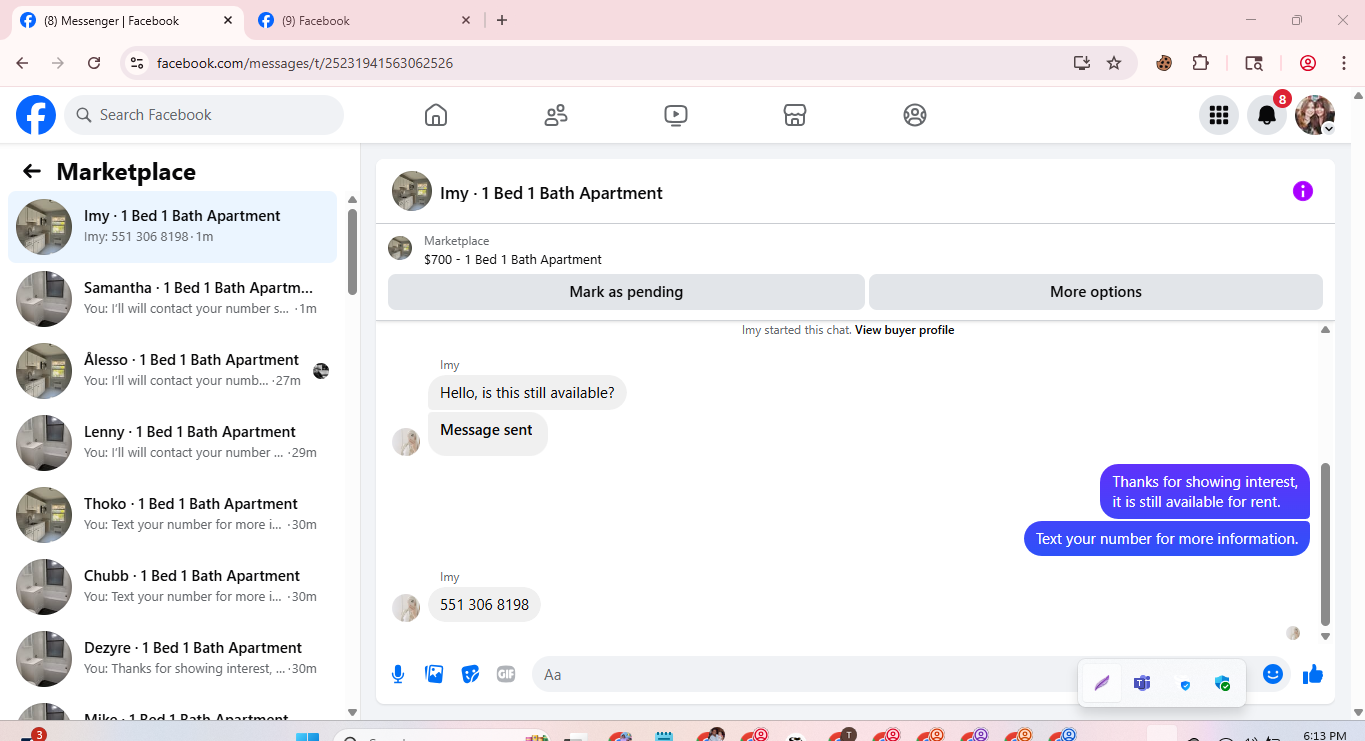Screen dimensions: 1365x741
Task: Click 'Text your number for more information.' bubble
Action: click(1167, 538)
